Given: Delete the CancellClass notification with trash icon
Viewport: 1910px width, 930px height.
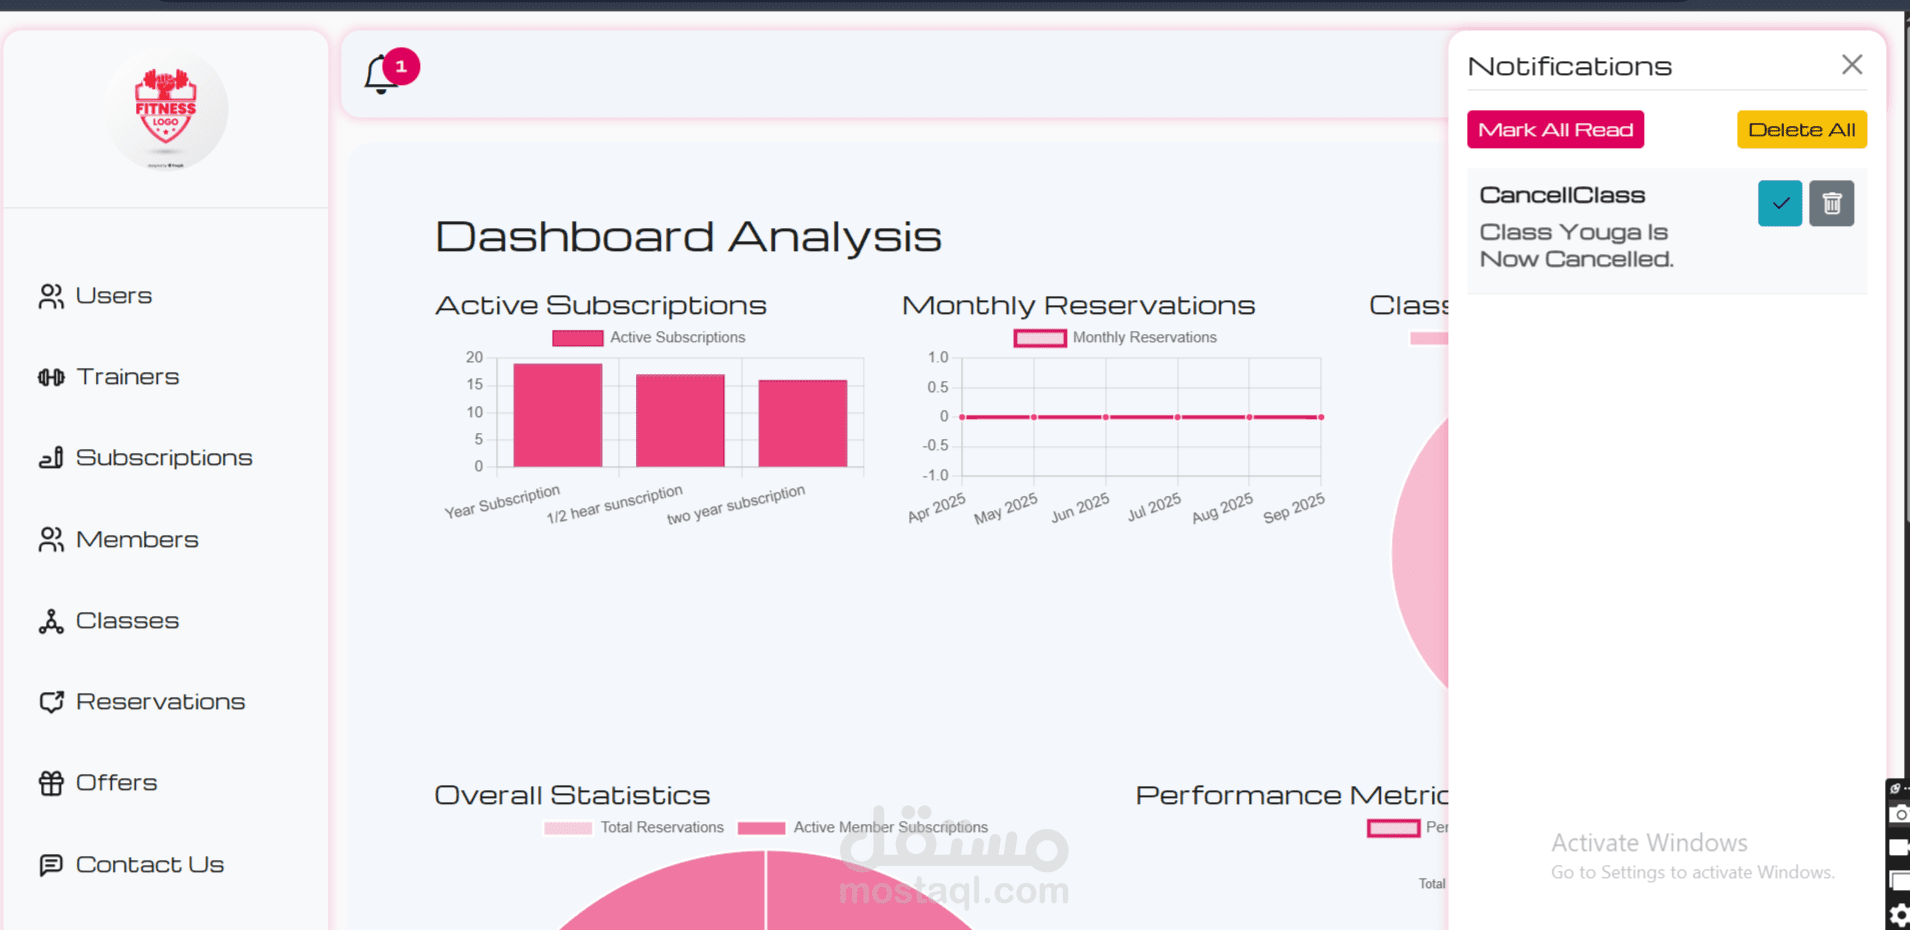Looking at the screenshot, I should point(1831,204).
